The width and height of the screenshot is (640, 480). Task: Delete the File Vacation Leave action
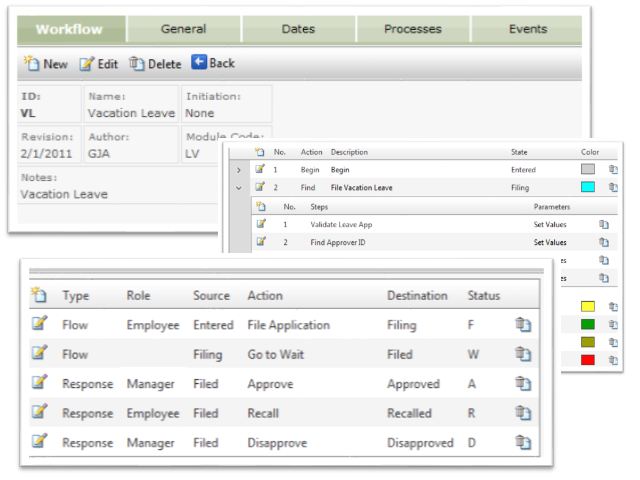pos(613,187)
